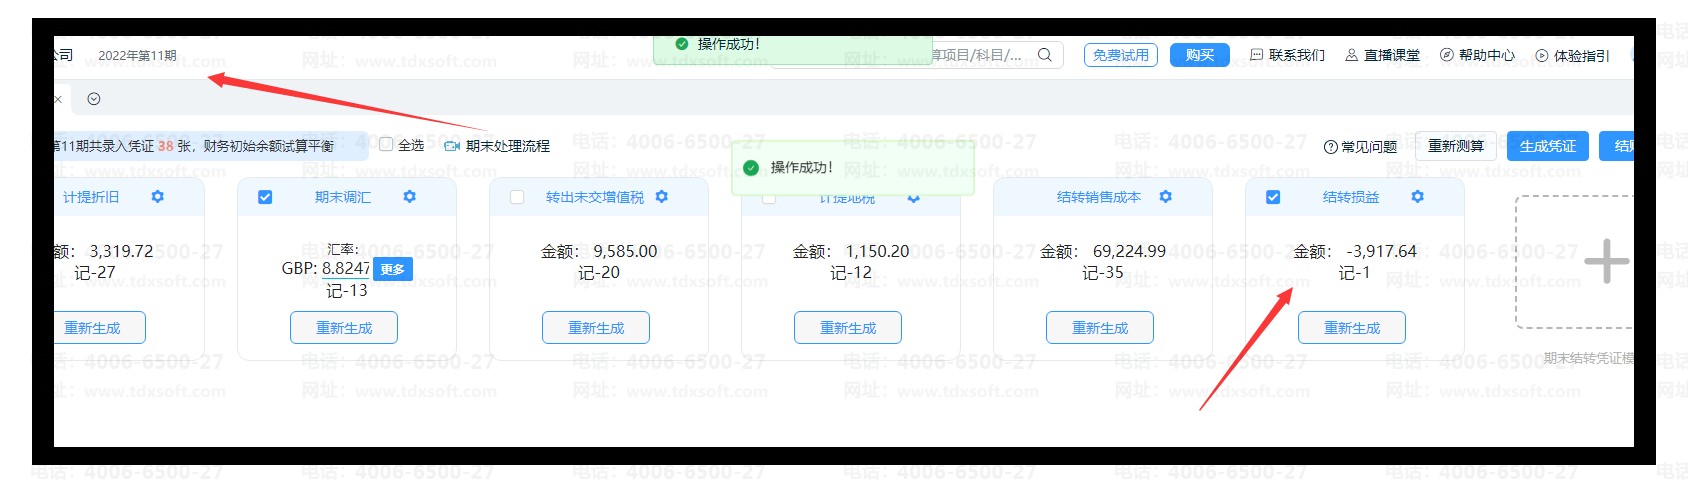
Task: Add new template with plus icon
Action: (1606, 261)
